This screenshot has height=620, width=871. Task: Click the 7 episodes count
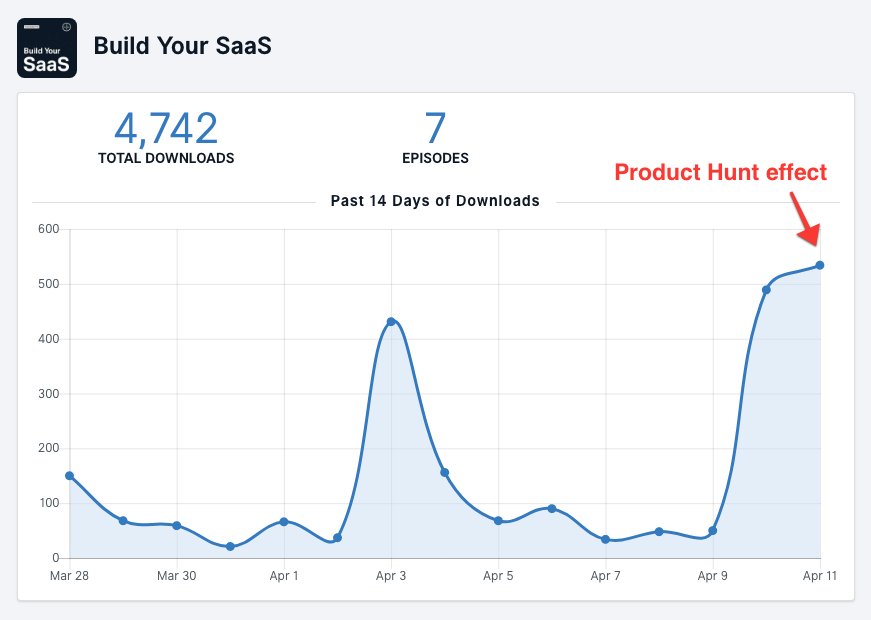[435, 128]
